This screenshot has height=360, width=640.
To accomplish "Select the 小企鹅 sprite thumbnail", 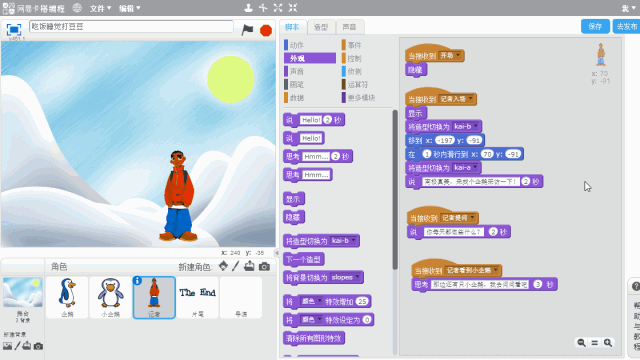I will click(x=110, y=297).
